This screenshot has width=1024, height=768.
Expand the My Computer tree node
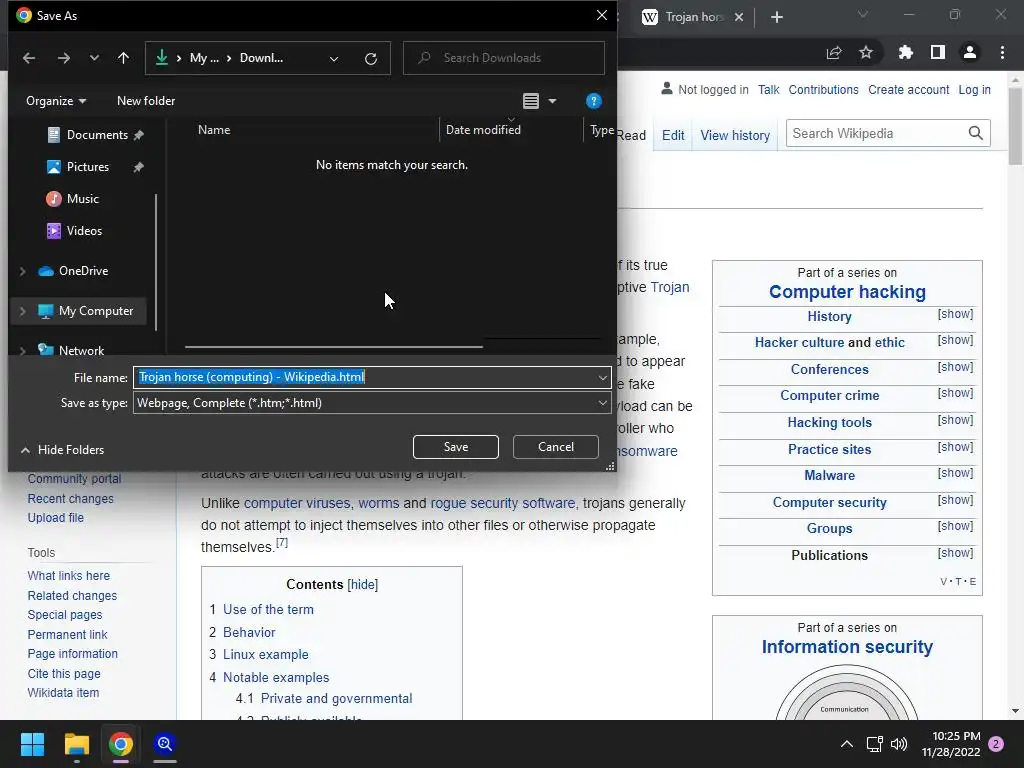point(23,312)
